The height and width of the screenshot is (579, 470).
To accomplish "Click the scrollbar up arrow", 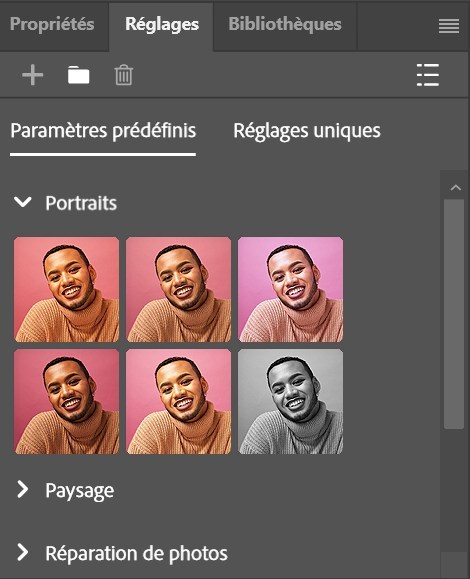I will pos(456,188).
